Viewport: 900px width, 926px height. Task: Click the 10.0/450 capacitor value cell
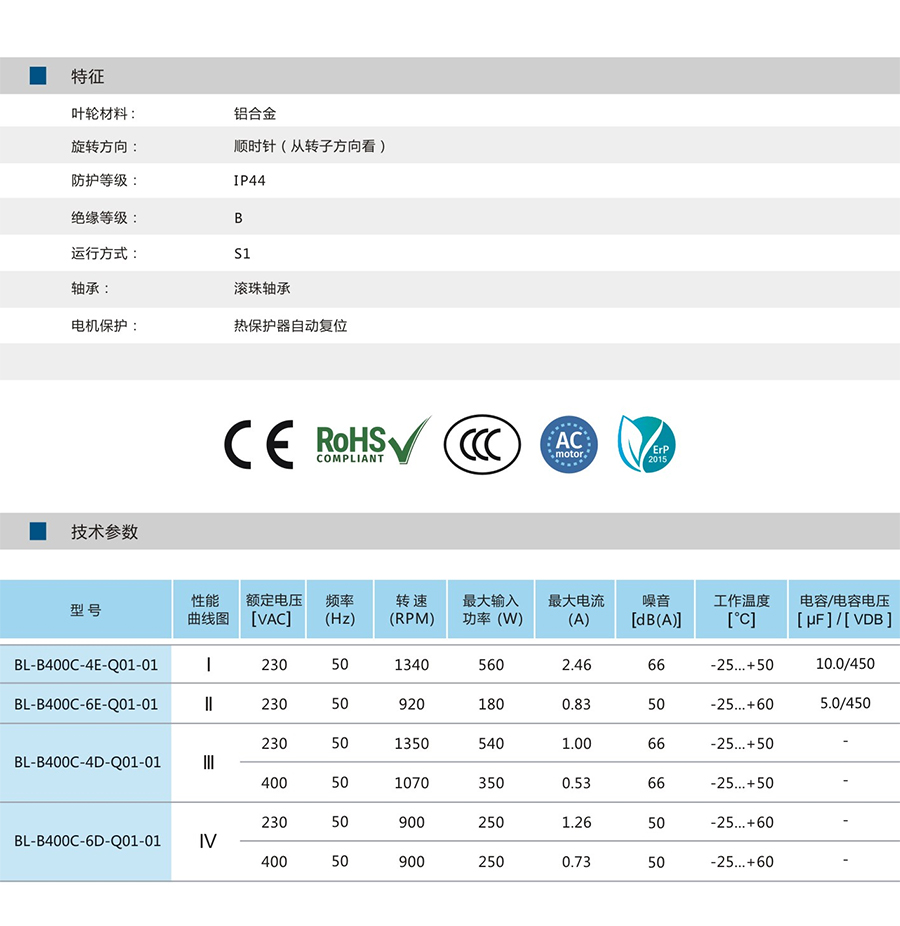pos(845,664)
